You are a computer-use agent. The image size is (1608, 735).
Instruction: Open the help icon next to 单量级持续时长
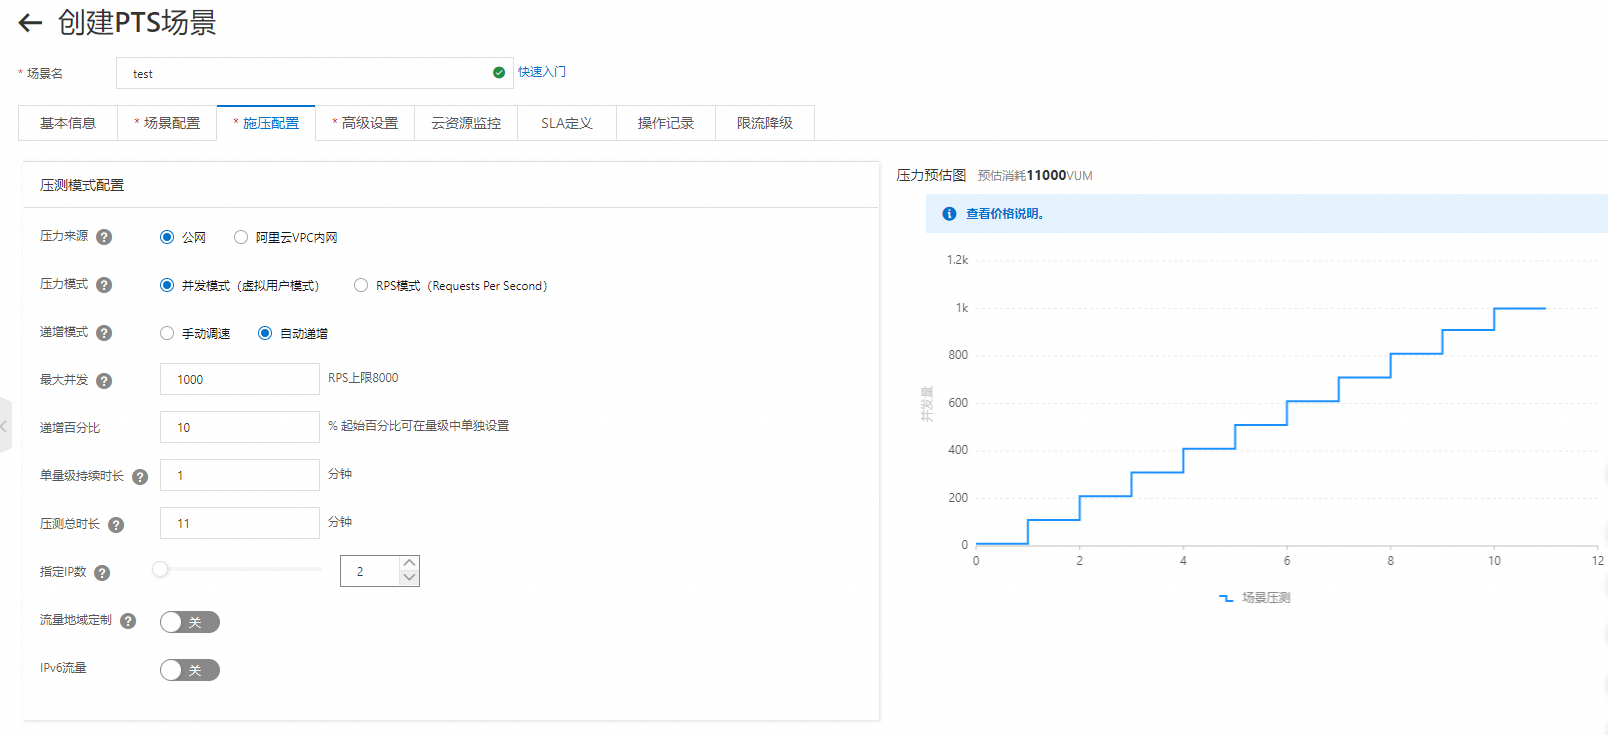tap(140, 477)
